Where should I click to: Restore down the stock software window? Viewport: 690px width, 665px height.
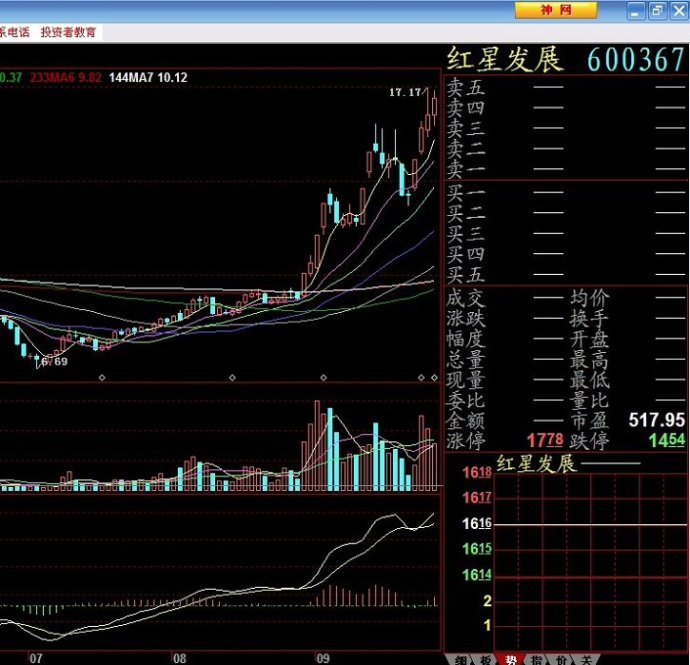(x=657, y=11)
